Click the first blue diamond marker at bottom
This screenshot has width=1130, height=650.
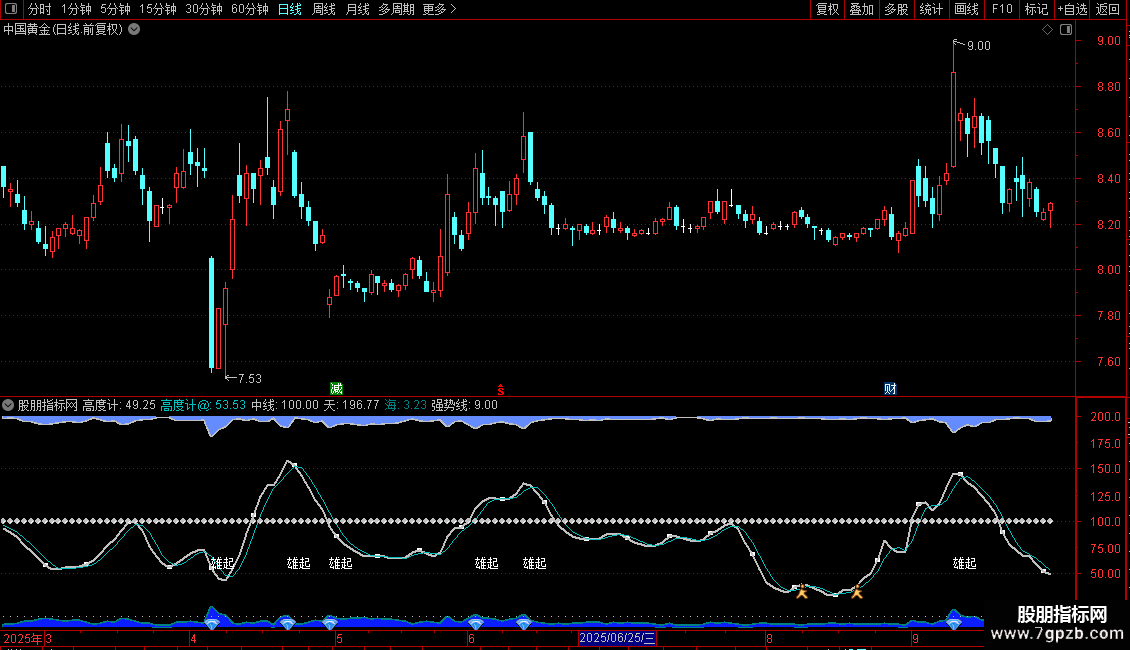coord(212,623)
